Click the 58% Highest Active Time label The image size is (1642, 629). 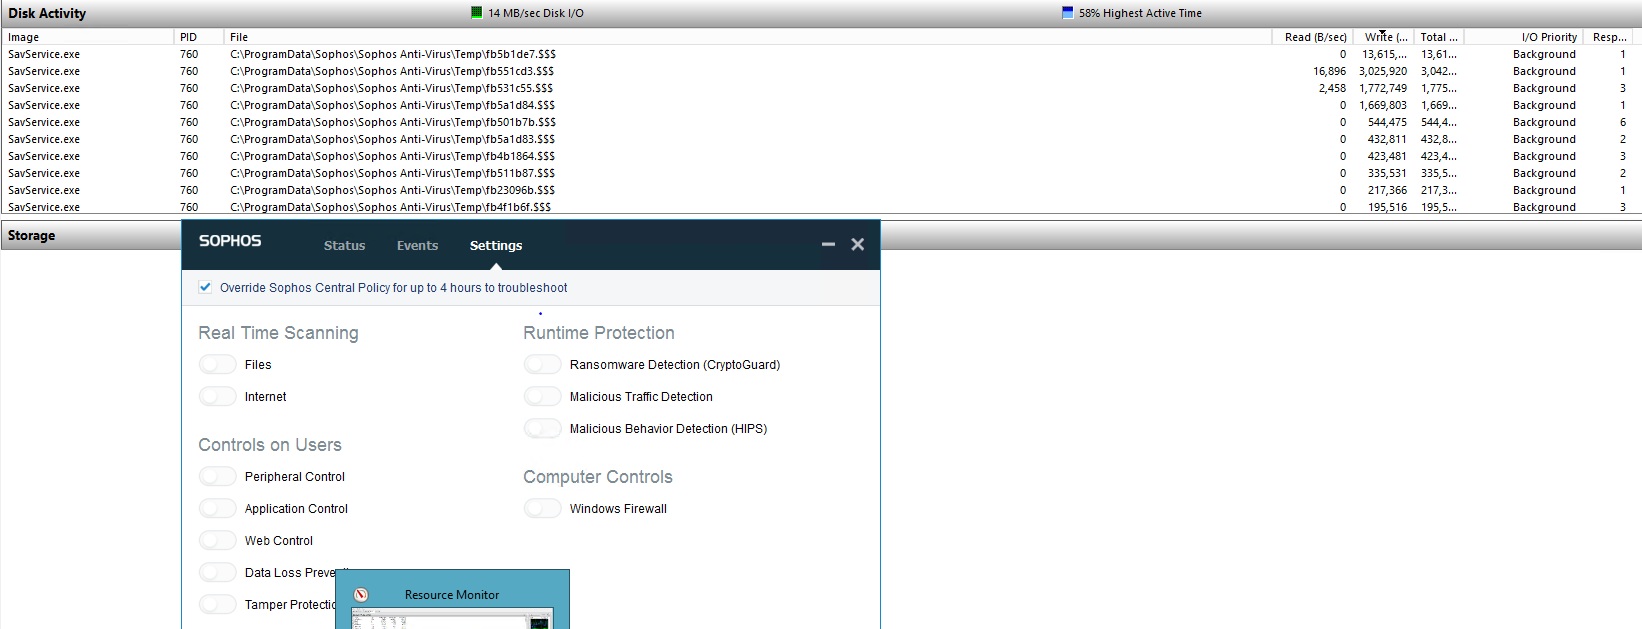point(1140,13)
